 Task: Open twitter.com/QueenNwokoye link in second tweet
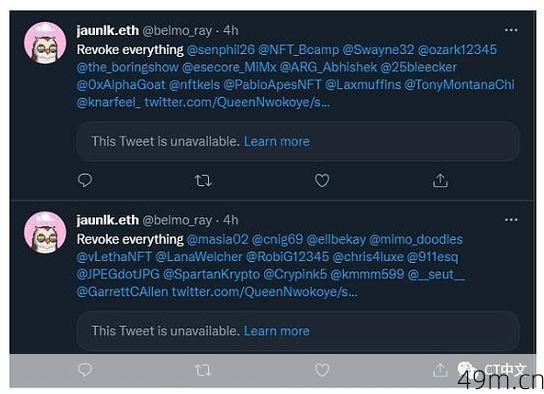point(265,292)
